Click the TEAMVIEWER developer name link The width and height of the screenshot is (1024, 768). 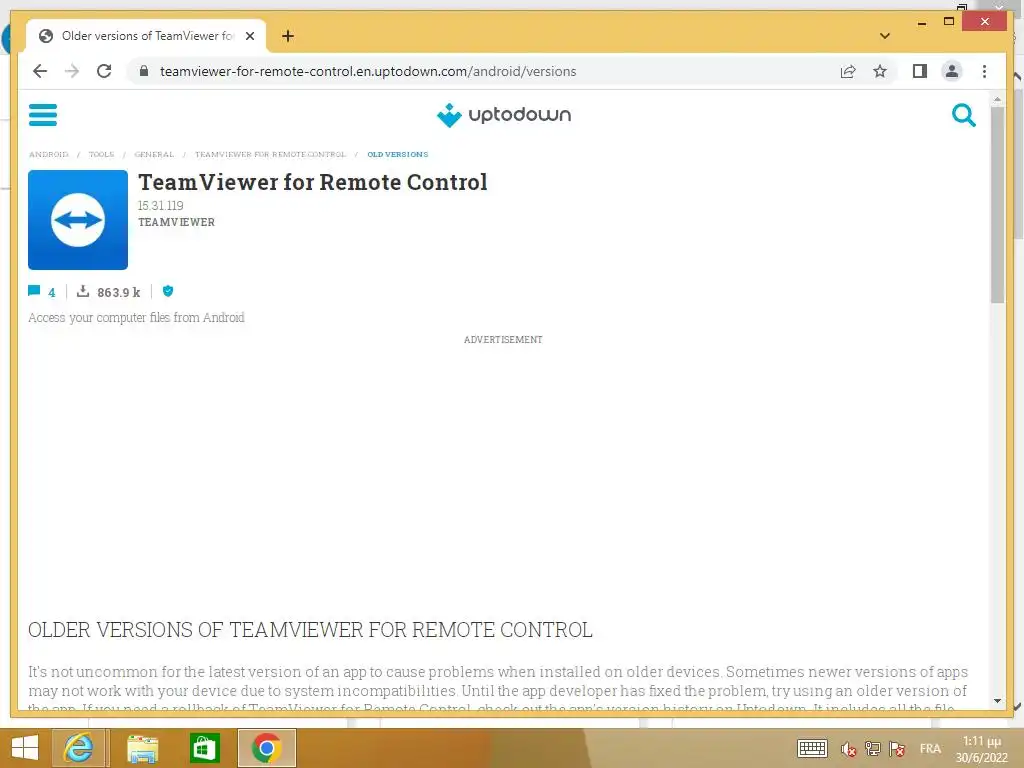pyautogui.click(x=176, y=222)
